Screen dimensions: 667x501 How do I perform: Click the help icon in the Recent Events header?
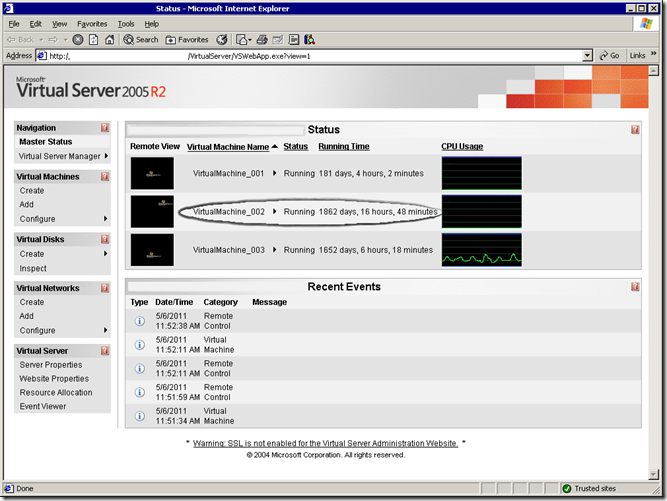(x=635, y=287)
